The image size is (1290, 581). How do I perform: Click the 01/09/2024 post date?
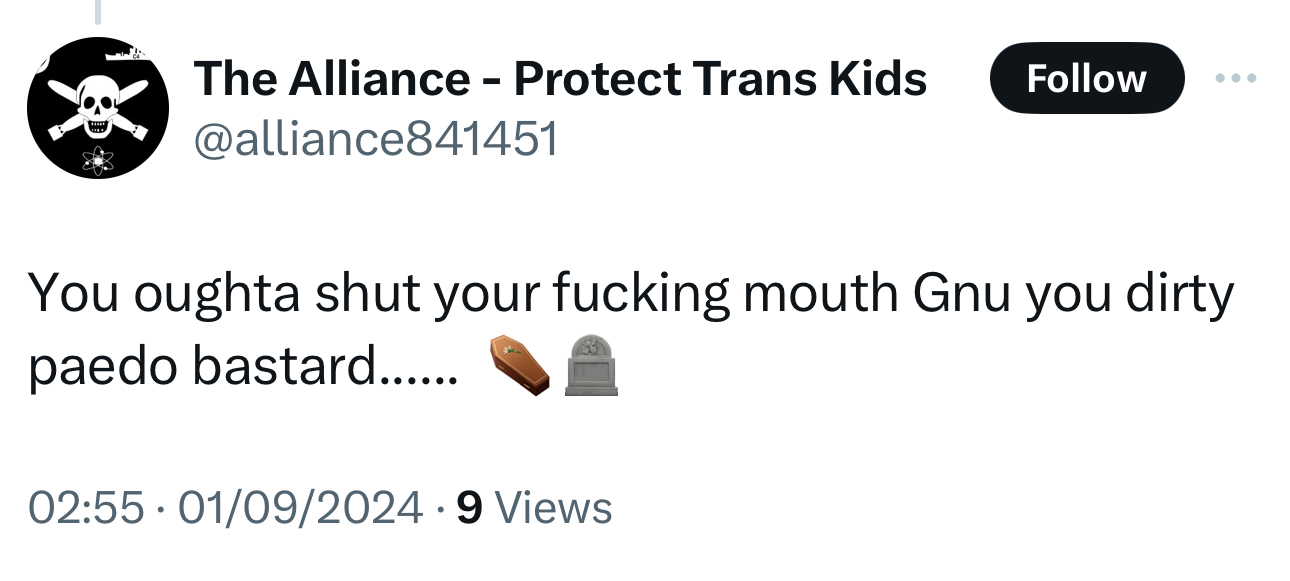(x=299, y=507)
